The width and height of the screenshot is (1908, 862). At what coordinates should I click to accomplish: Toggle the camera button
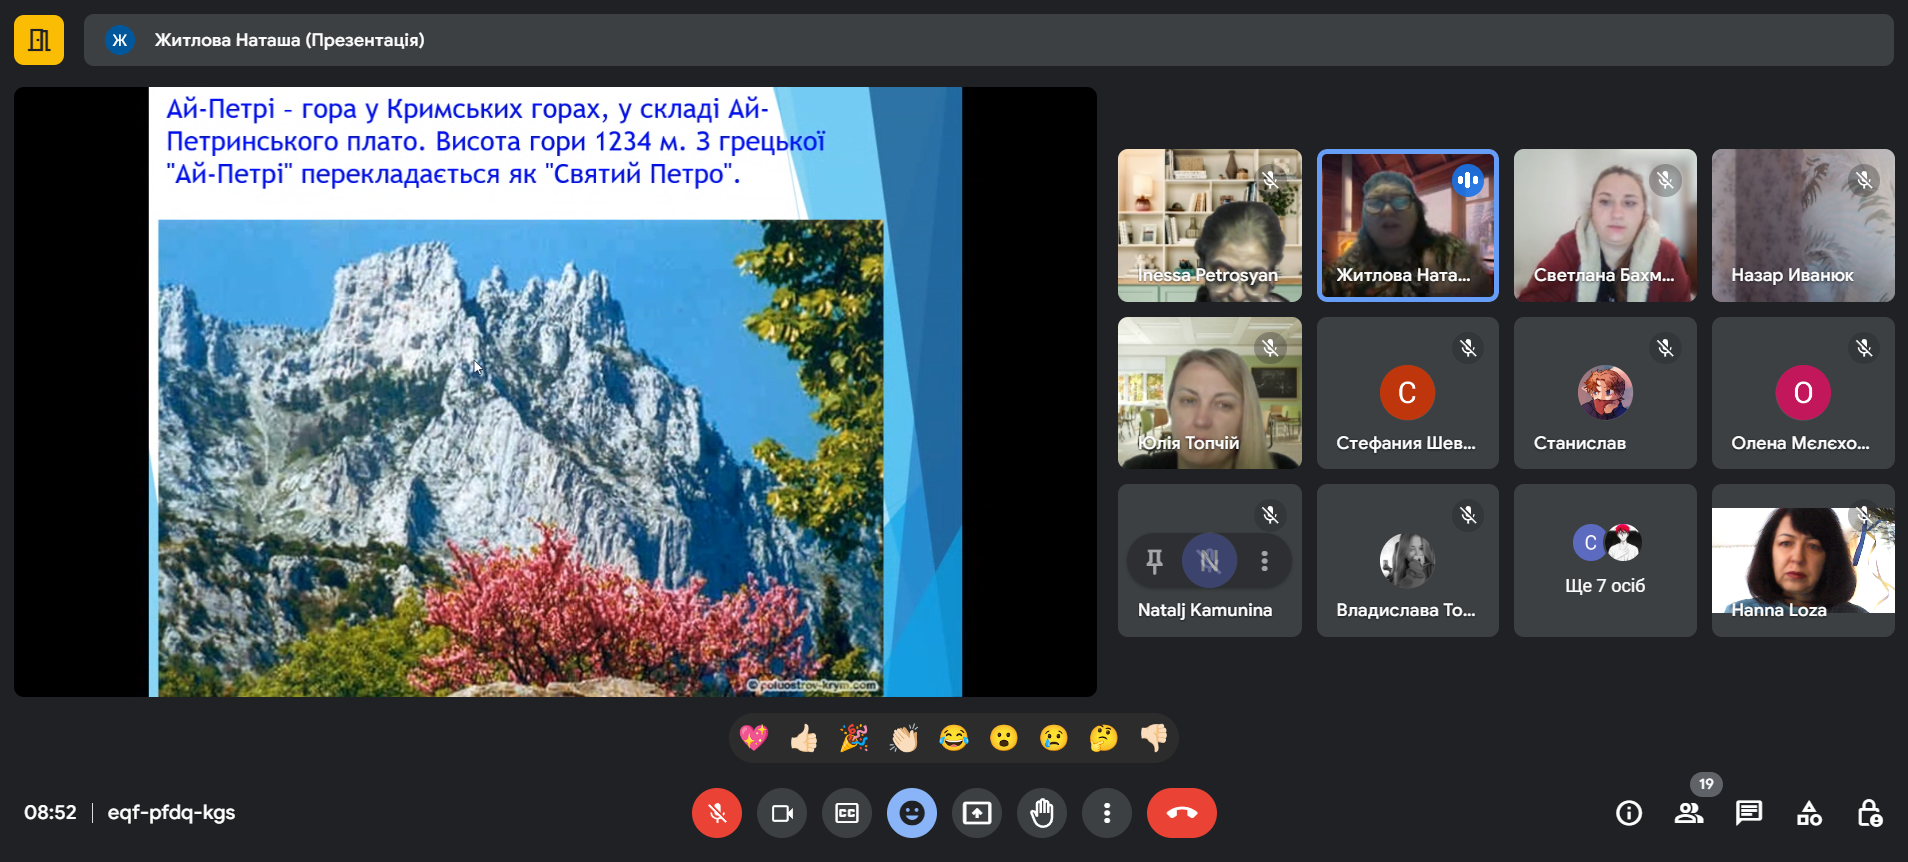click(x=781, y=813)
